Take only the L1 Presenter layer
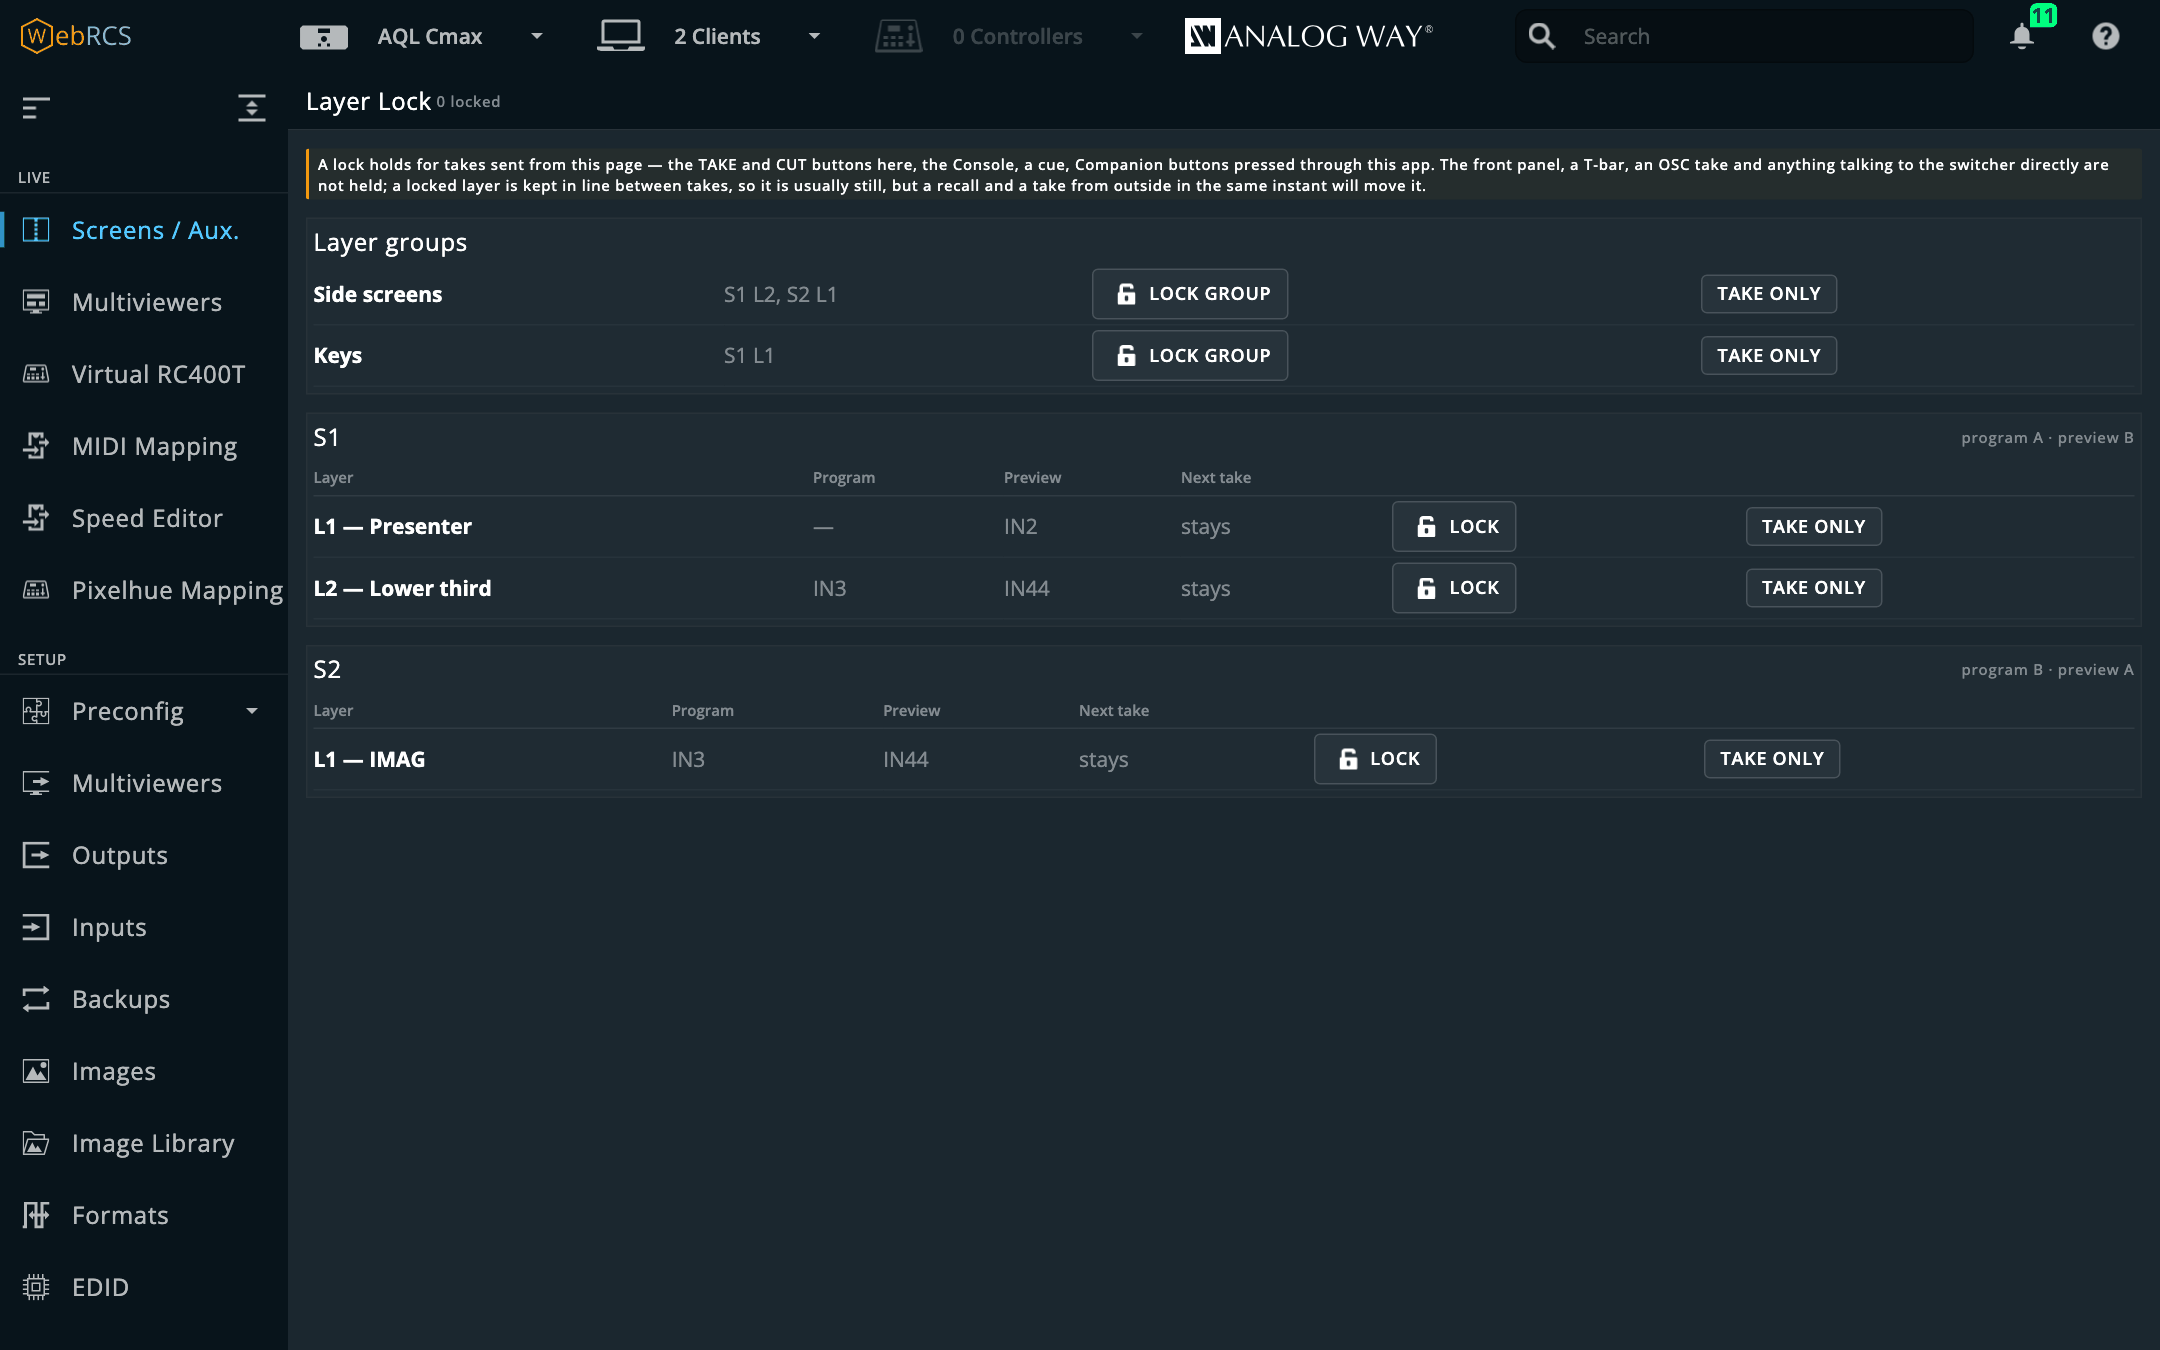The width and height of the screenshot is (2160, 1350). coord(1813,527)
